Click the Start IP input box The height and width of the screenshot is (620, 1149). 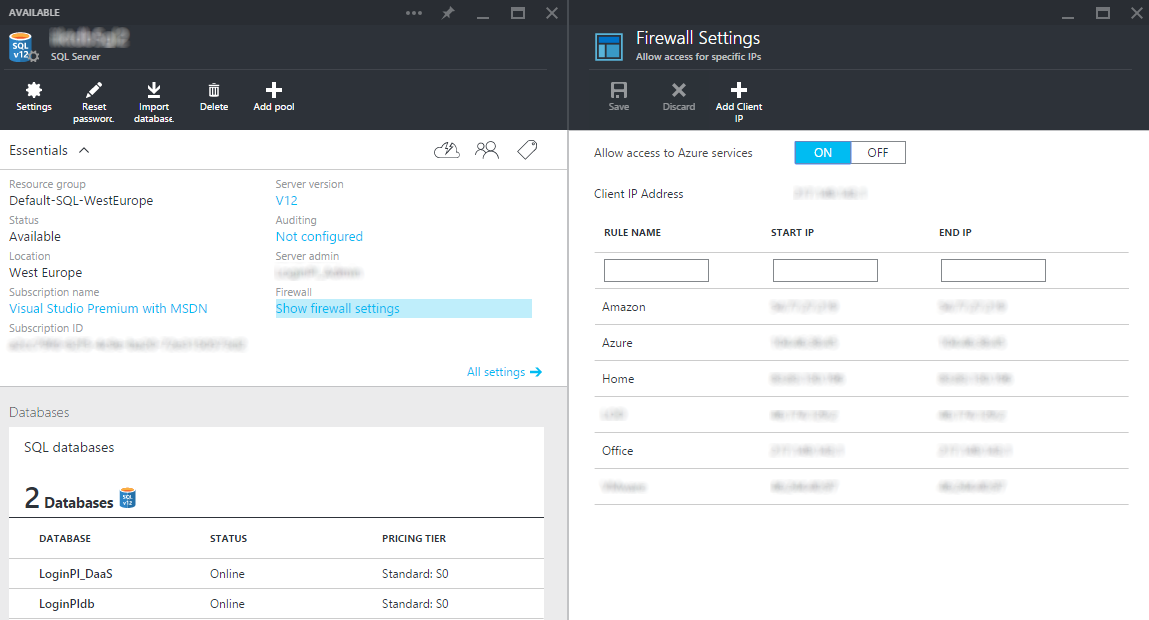pos(825,270)
